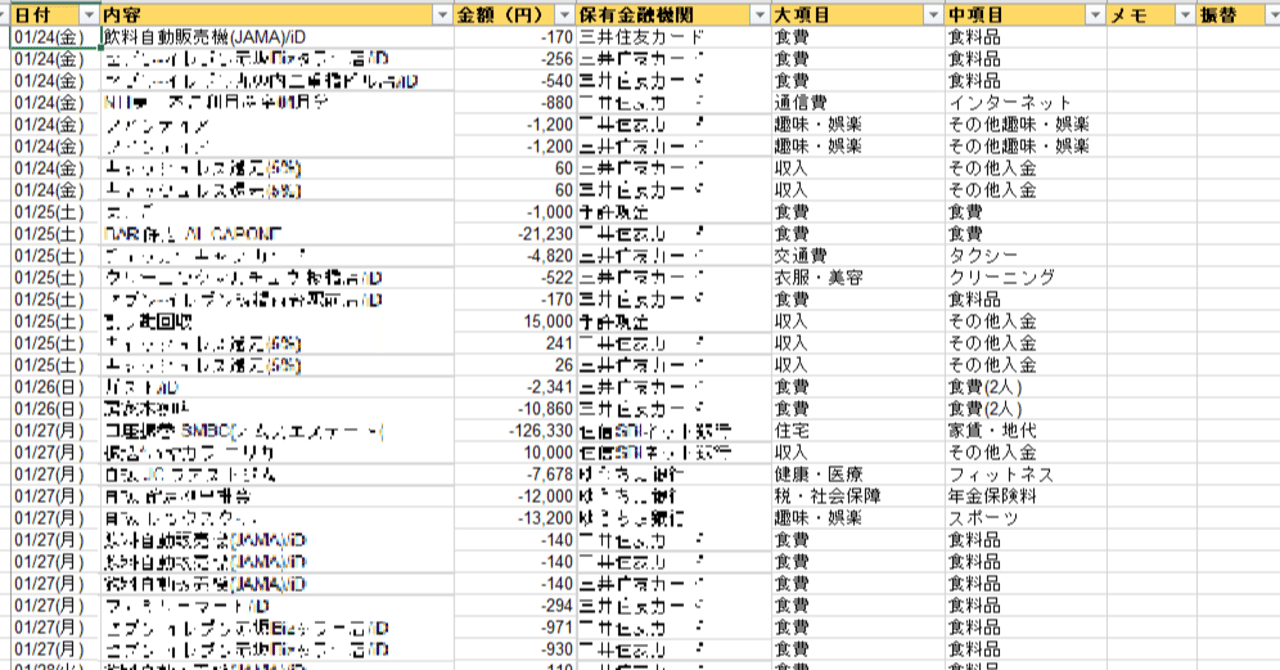
Task: Select the 住宅 category cell
Action: 859,431
